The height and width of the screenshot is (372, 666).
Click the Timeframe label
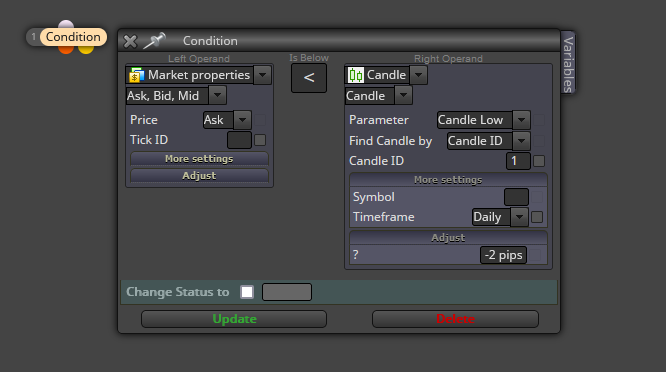384,217
